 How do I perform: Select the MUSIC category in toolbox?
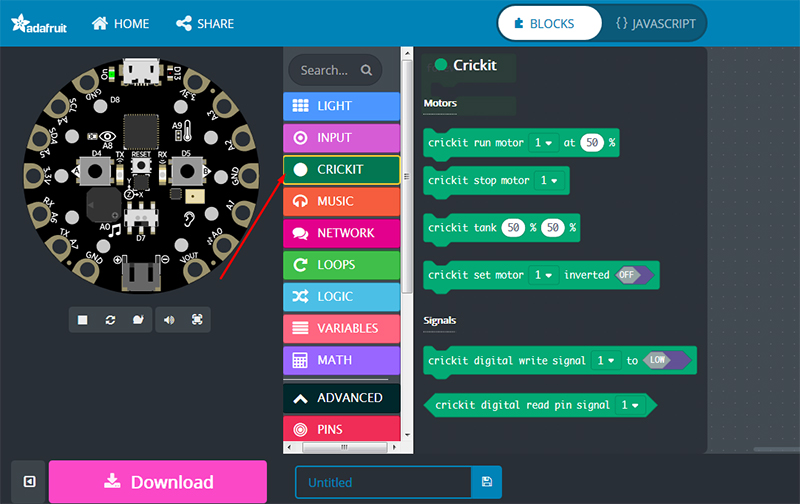pyautogui.click(x=342, y=201)
